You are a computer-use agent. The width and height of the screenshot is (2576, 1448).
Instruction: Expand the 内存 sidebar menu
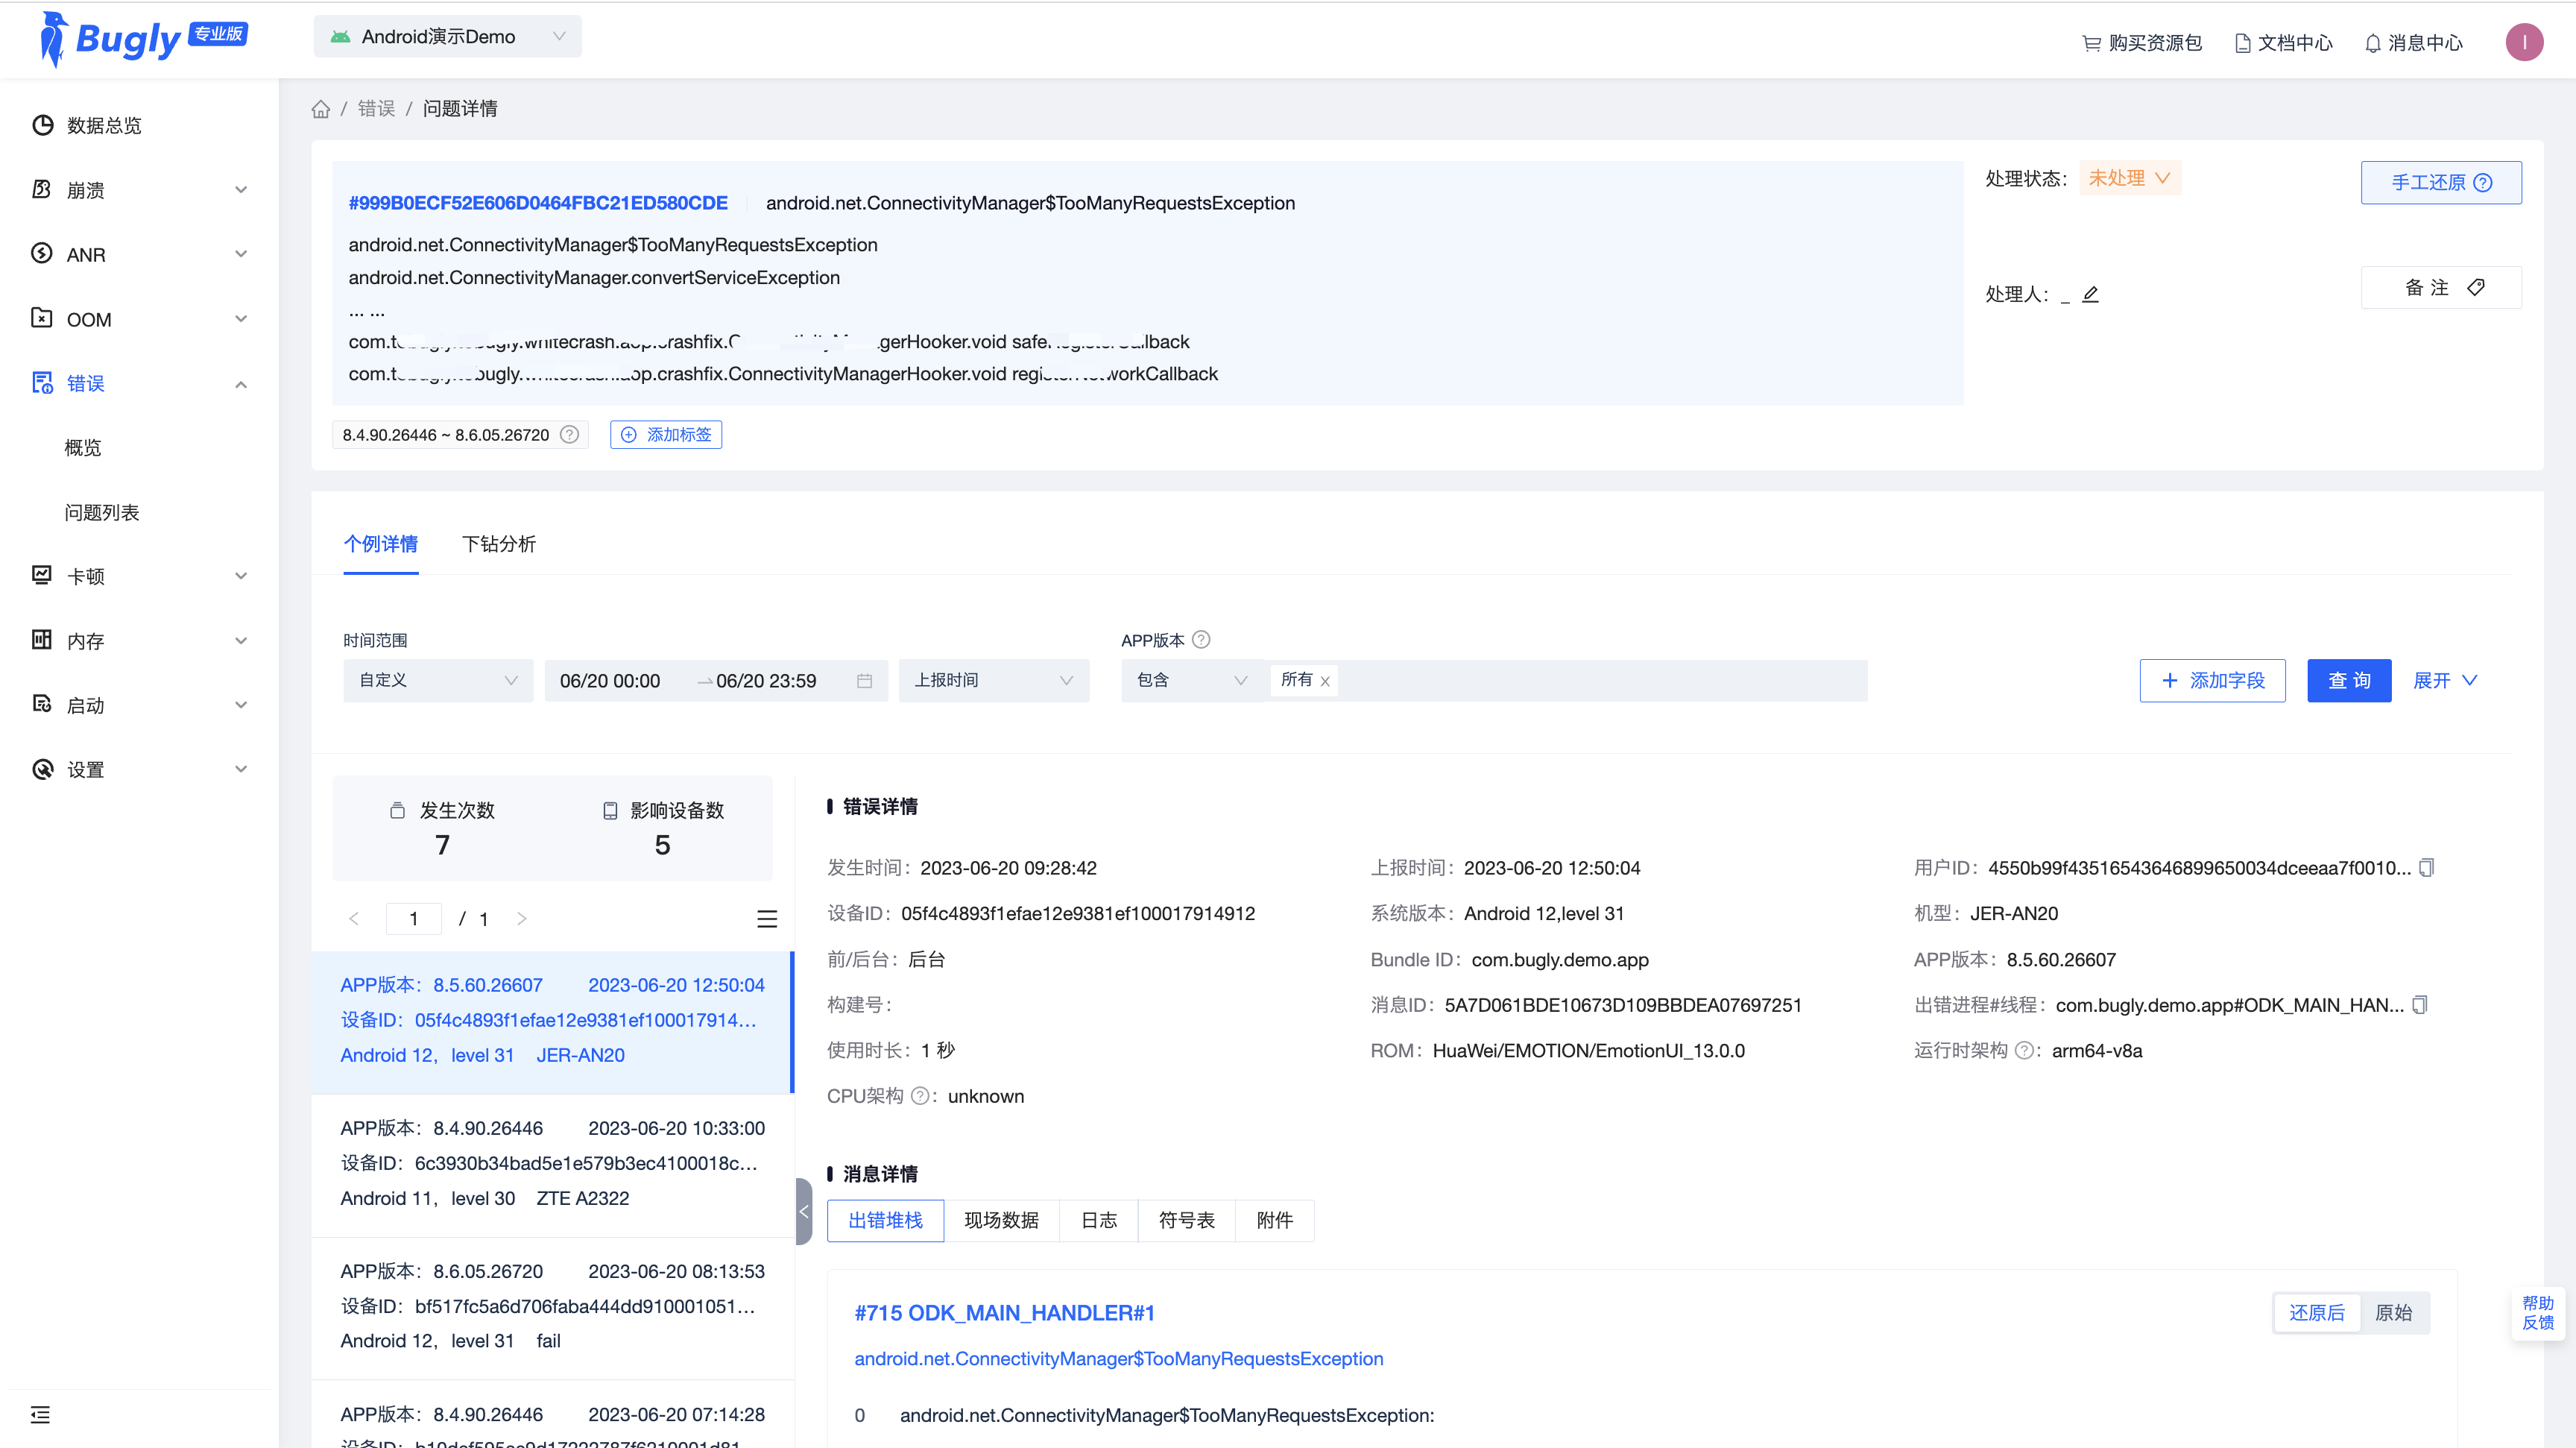(x=139, y=641)
